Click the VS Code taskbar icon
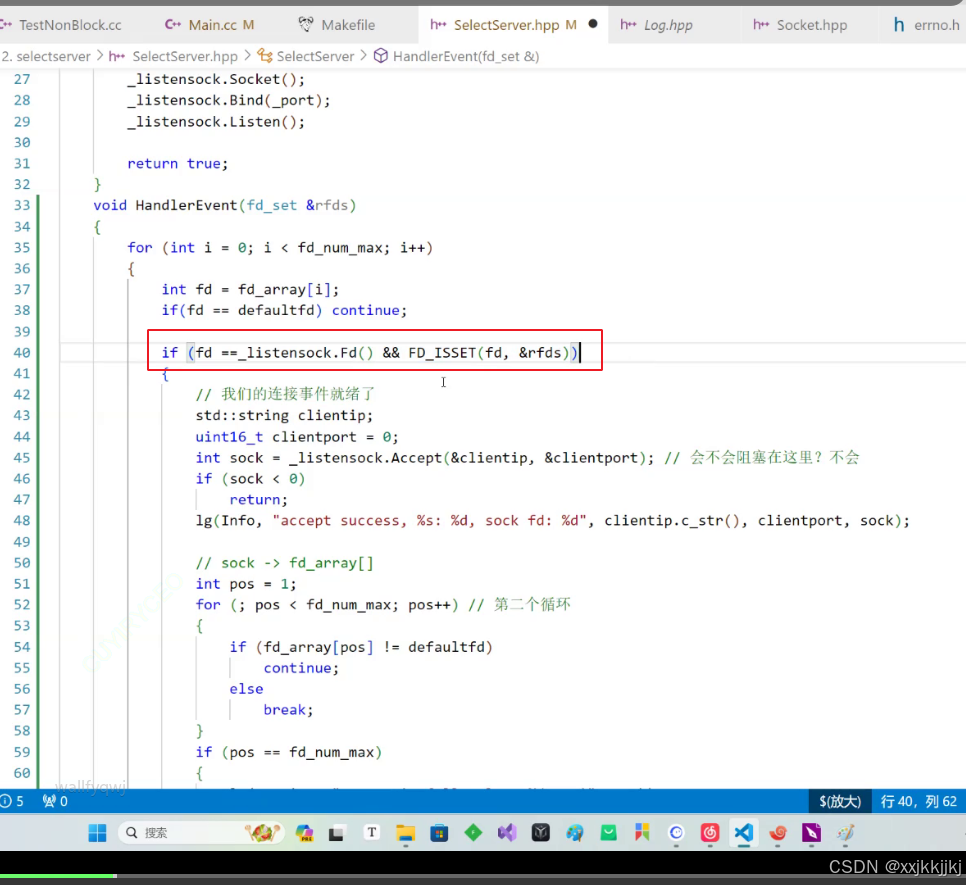The image size is (966, 885). (x=744, y=833)
